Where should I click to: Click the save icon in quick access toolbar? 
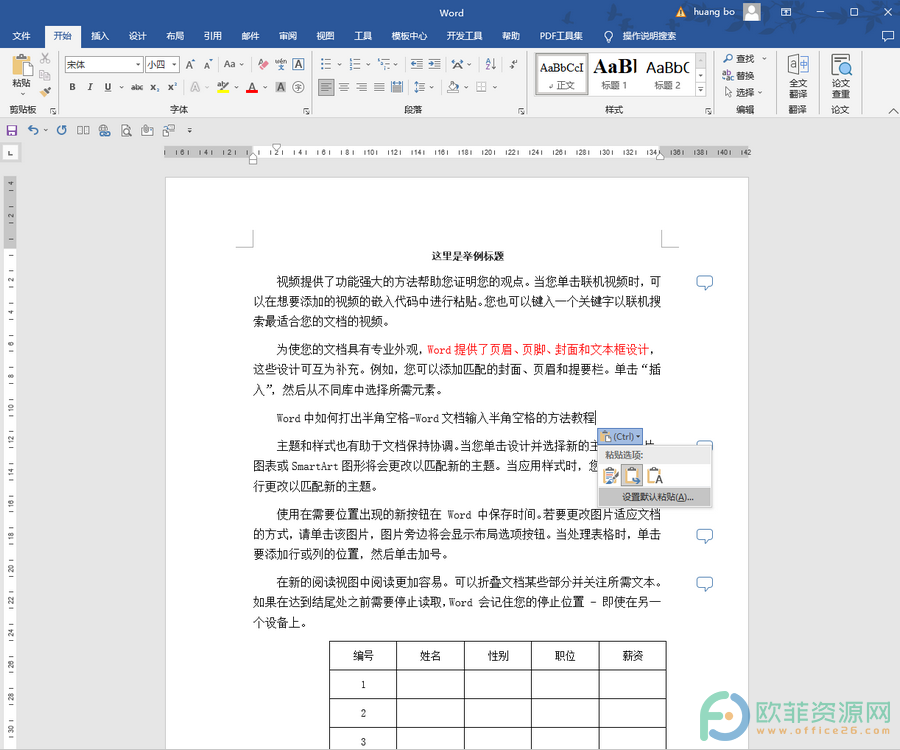[x=11, y=130]
